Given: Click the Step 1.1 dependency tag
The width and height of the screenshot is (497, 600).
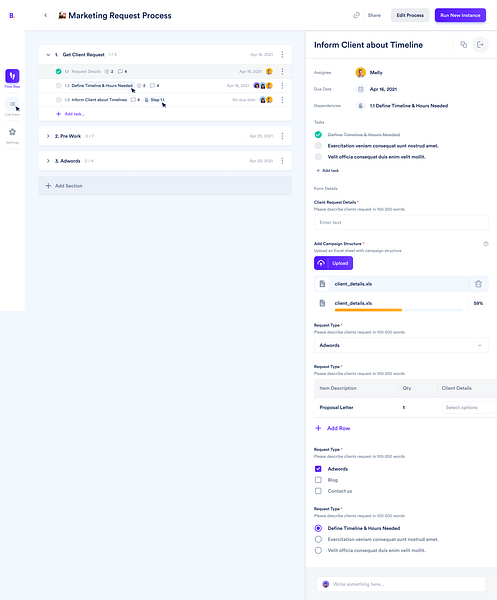Looking at the screenshot, I should [155, 100].
